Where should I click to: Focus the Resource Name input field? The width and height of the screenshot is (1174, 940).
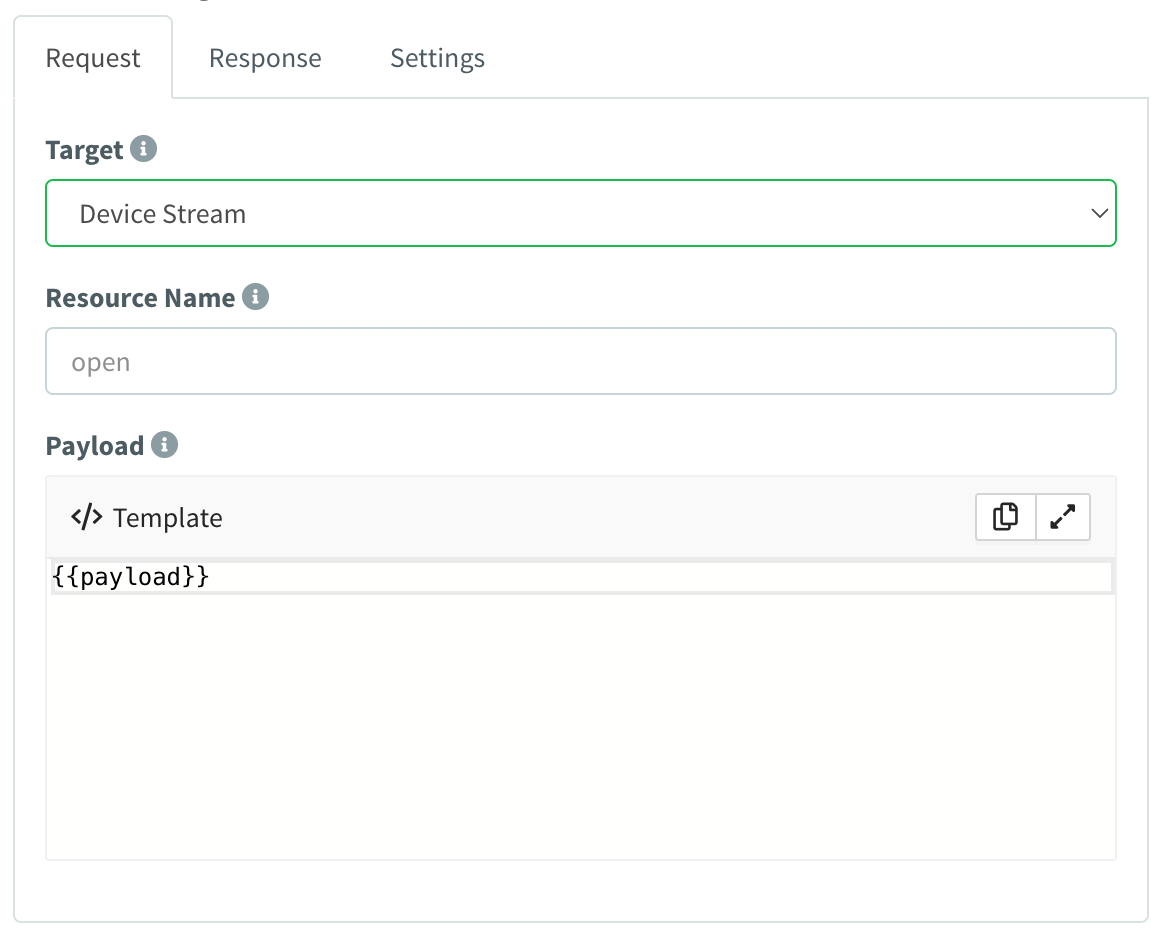pyautogui.click(x=581, y=361)
